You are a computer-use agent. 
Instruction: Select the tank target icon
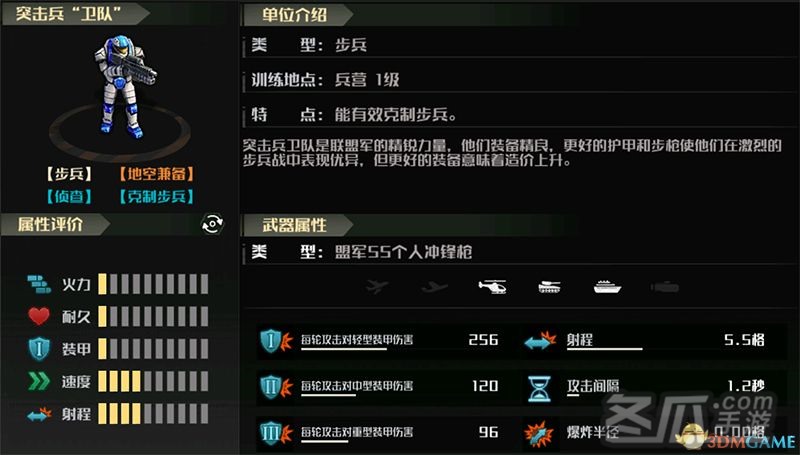point(549,287)
